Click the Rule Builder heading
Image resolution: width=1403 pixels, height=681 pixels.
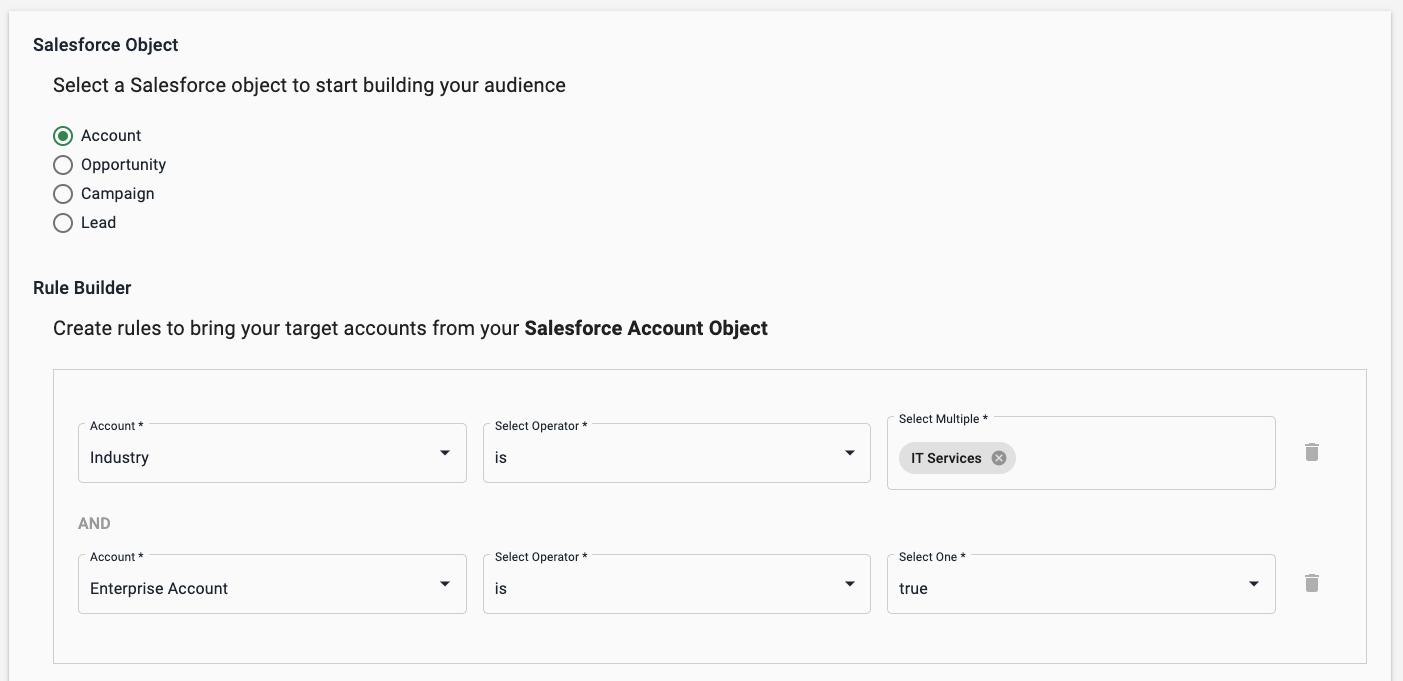[82, 288]
